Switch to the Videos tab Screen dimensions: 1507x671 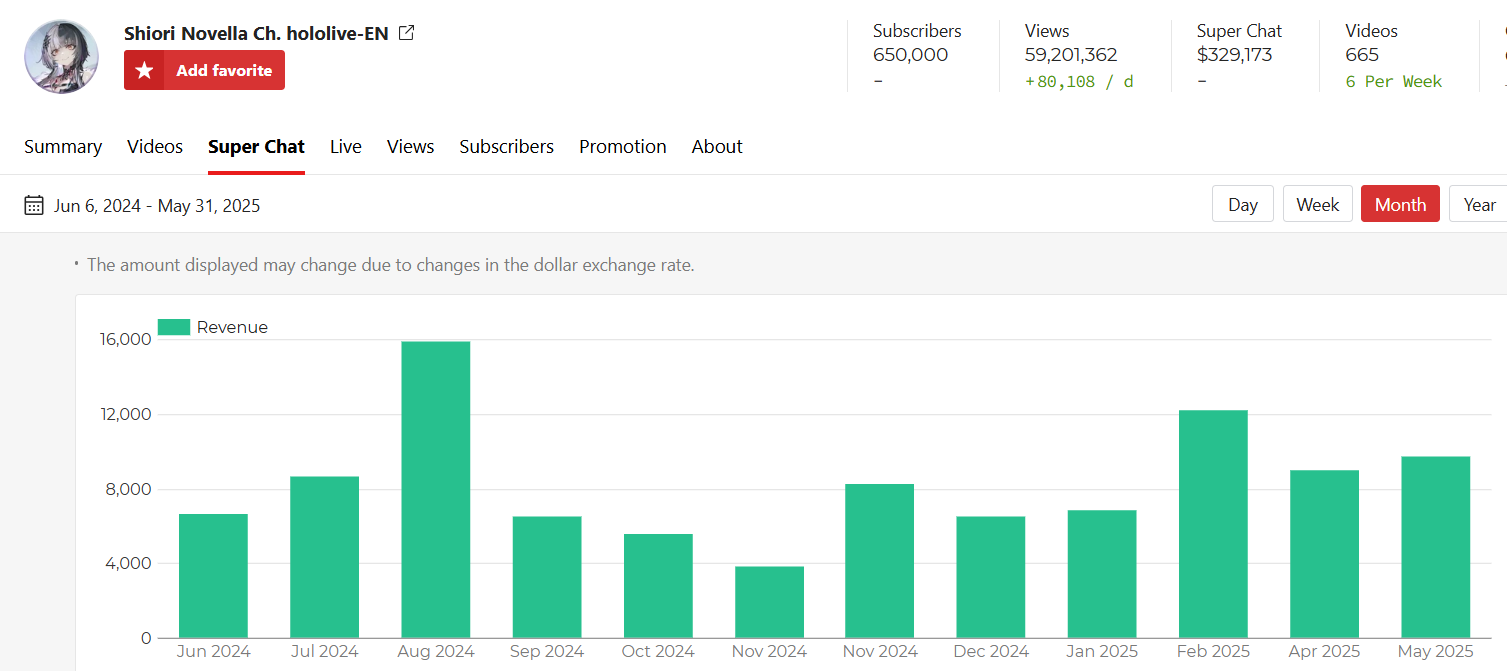point(155,147)
